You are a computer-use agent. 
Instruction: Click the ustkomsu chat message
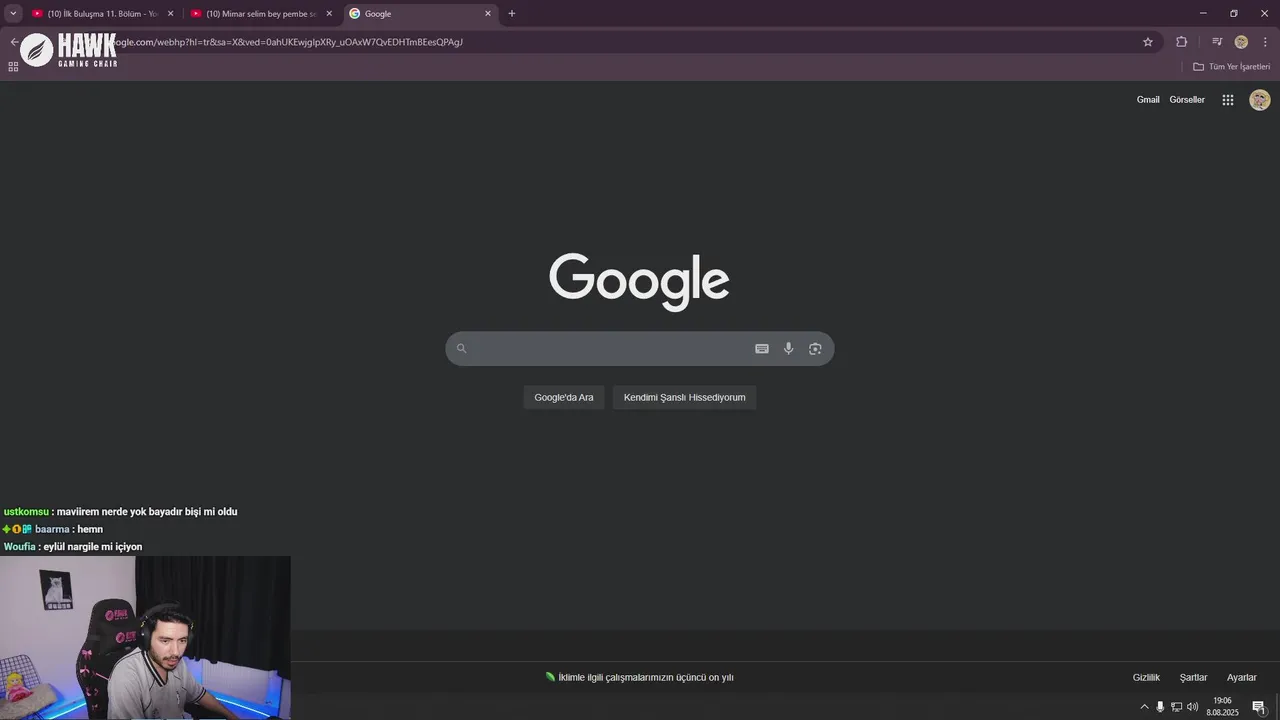121,511
